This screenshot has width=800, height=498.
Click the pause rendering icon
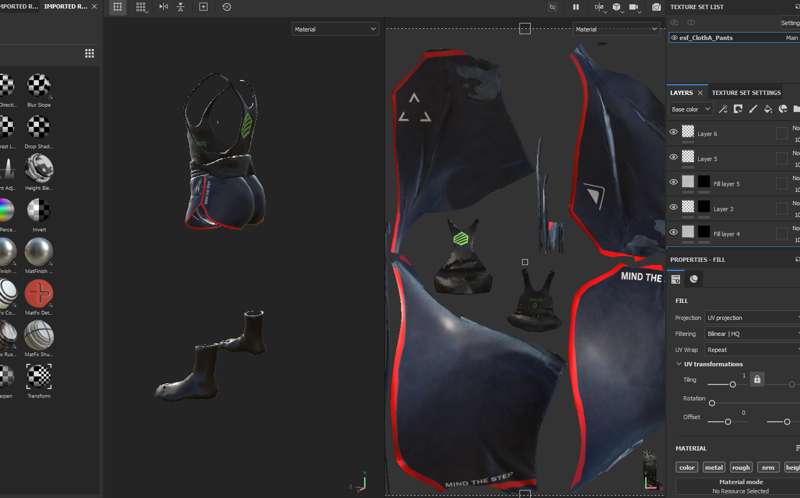576,7
